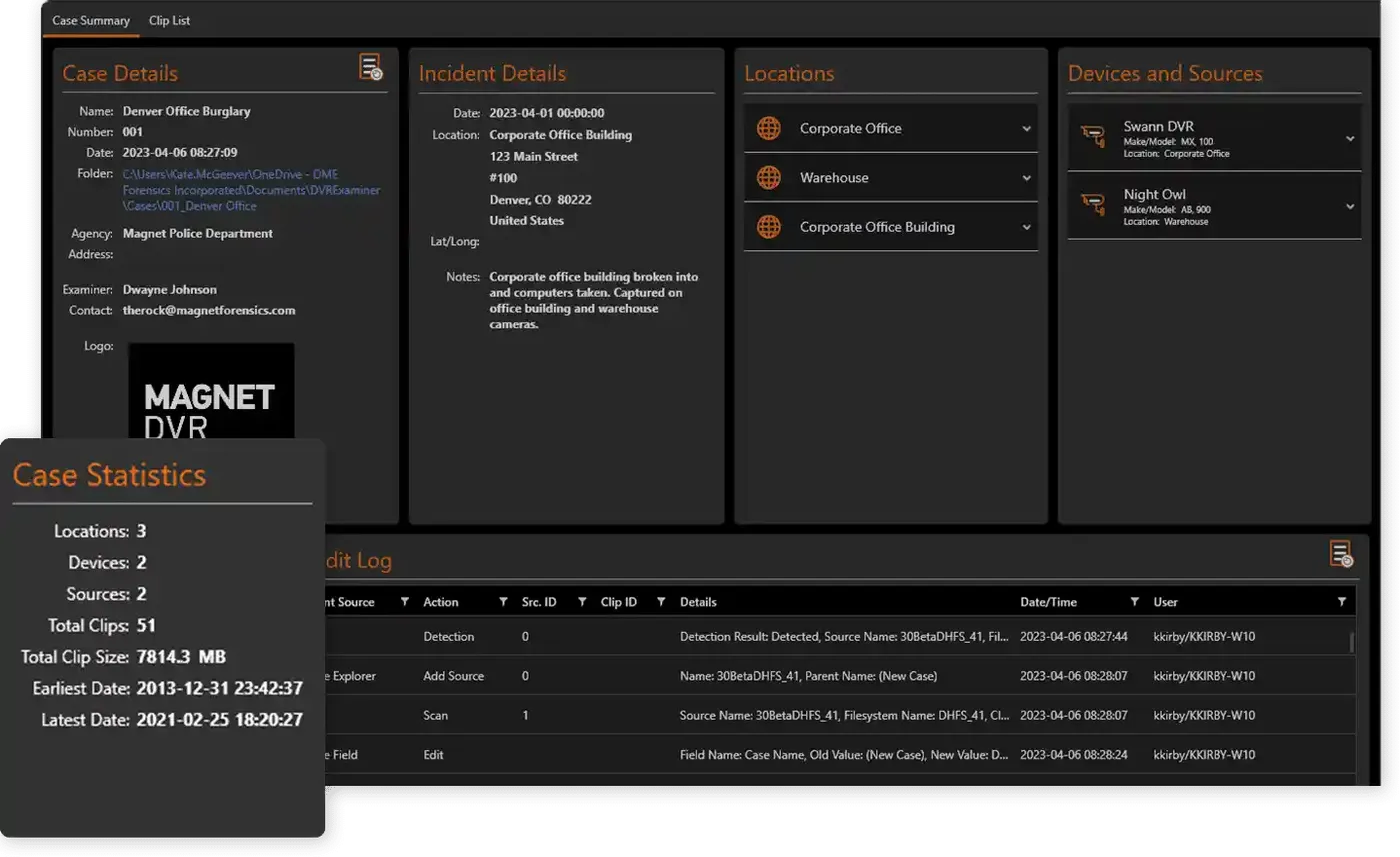The height and width of the screenshot is (857, 1400).
Task: Click the timestamp in the Add Source row
Action: (1074, 676)
